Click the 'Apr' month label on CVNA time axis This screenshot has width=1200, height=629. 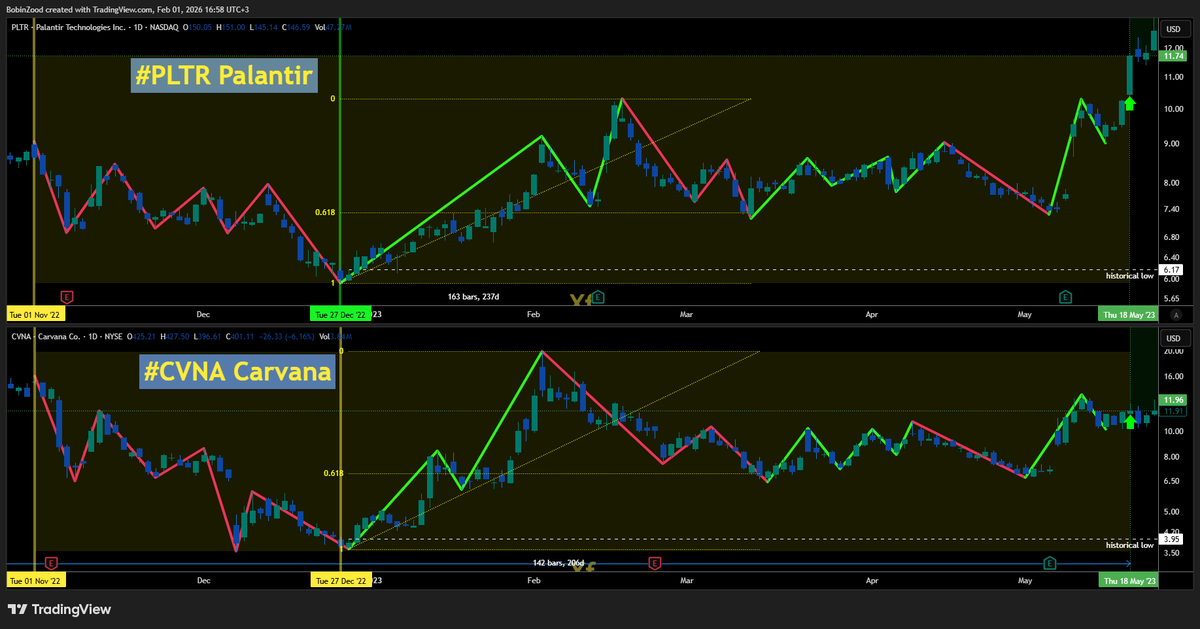pos(872,580)
